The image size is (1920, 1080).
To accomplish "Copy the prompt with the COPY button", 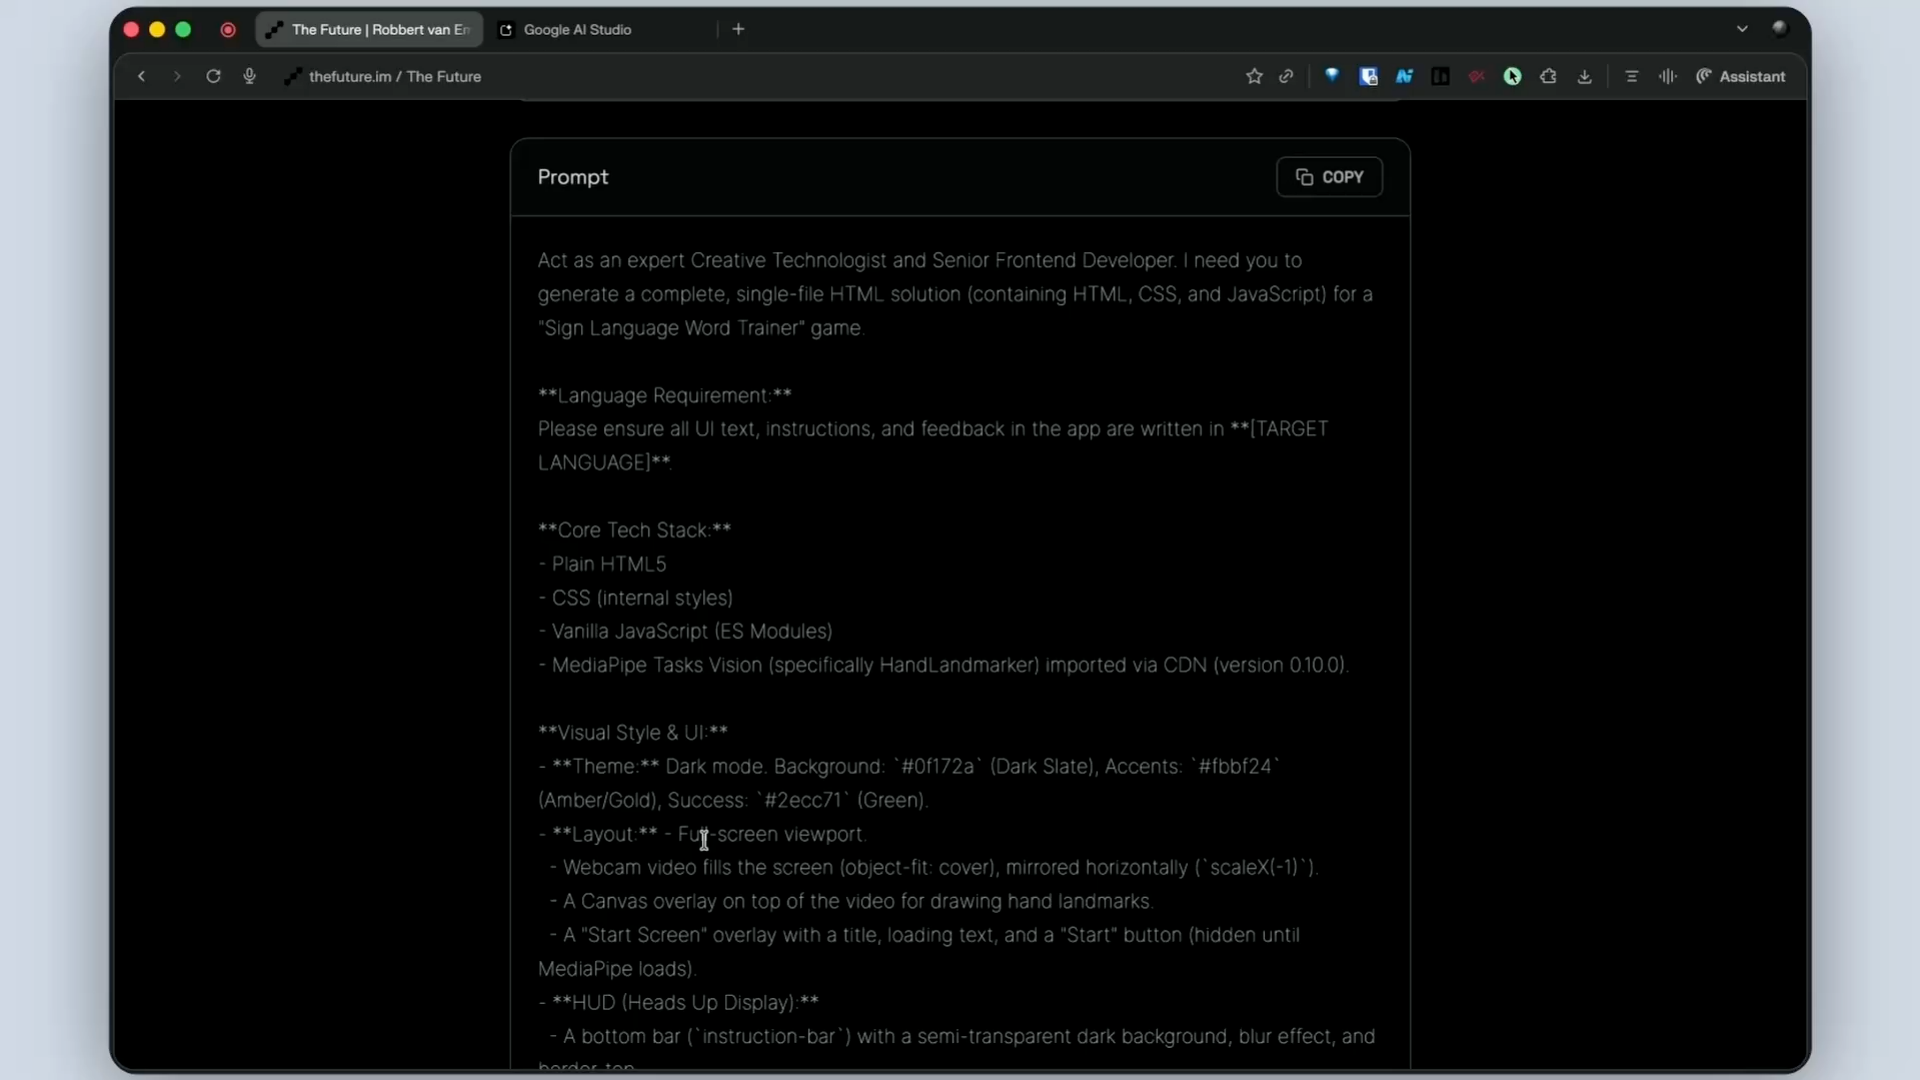I will coord(1329,177).
